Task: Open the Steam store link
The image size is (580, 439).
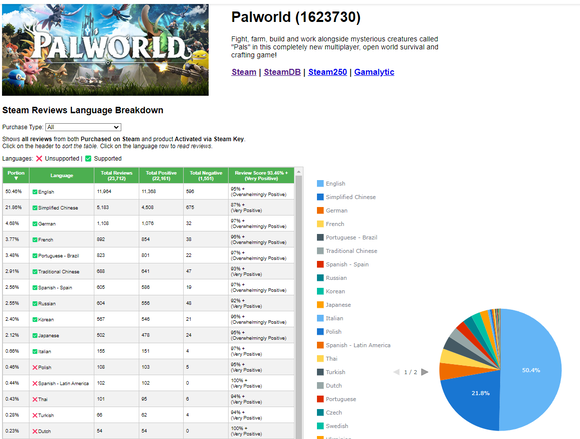Action: [x=244, y=72]
